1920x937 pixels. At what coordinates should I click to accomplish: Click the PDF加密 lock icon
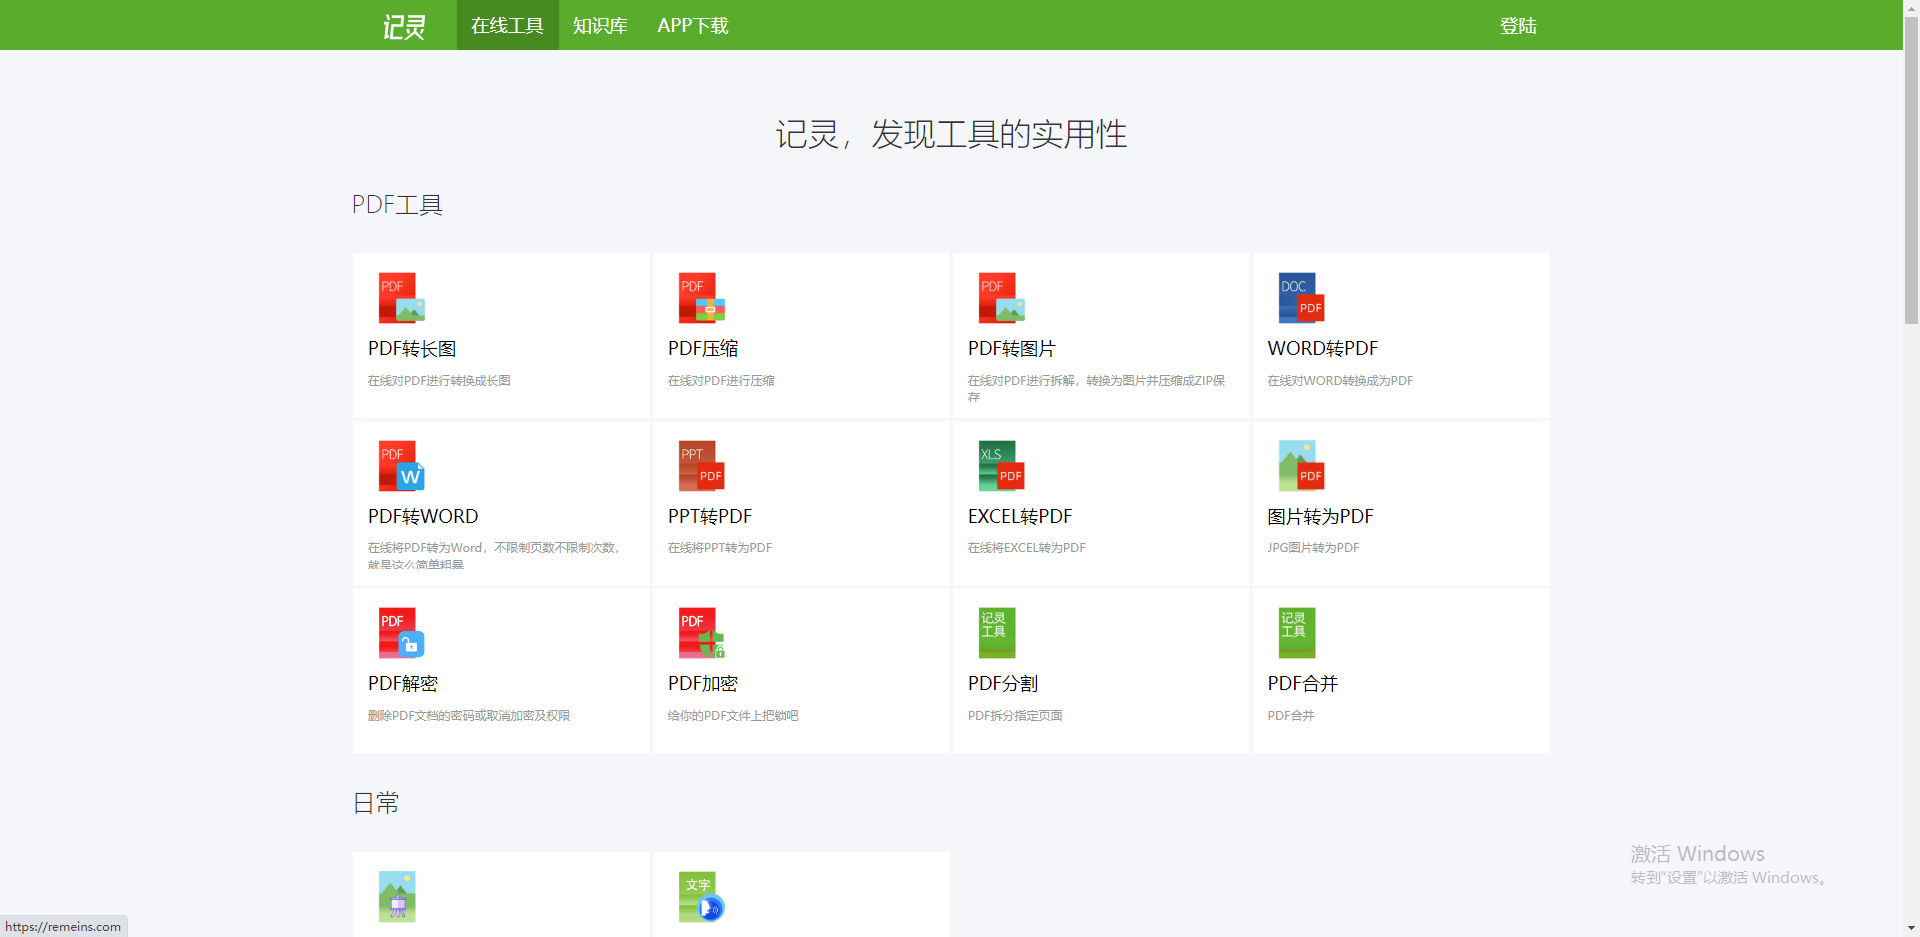(x=702, y=633)
